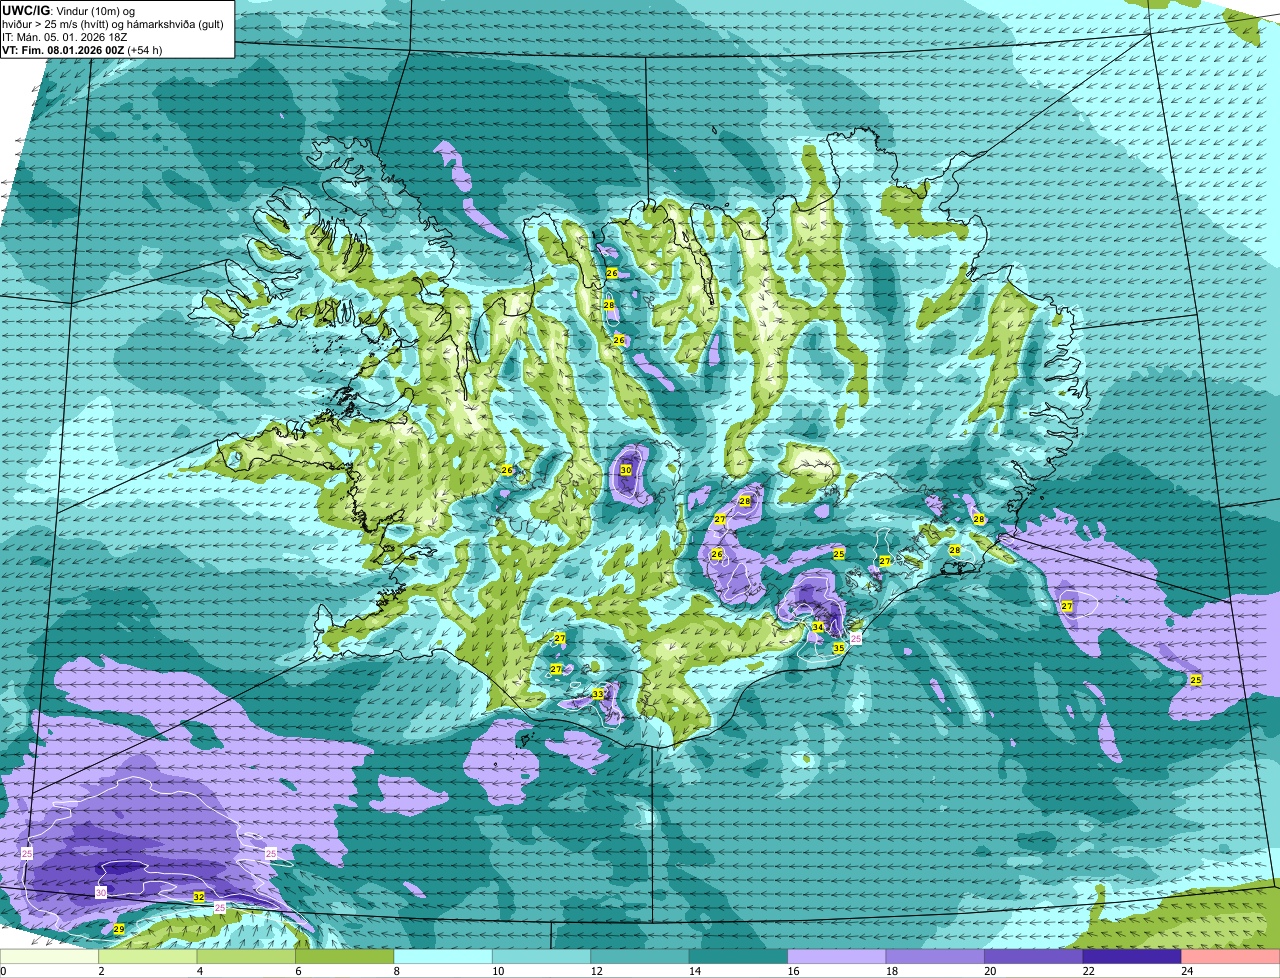Click the yellow "32" gust label

point(199,897)
